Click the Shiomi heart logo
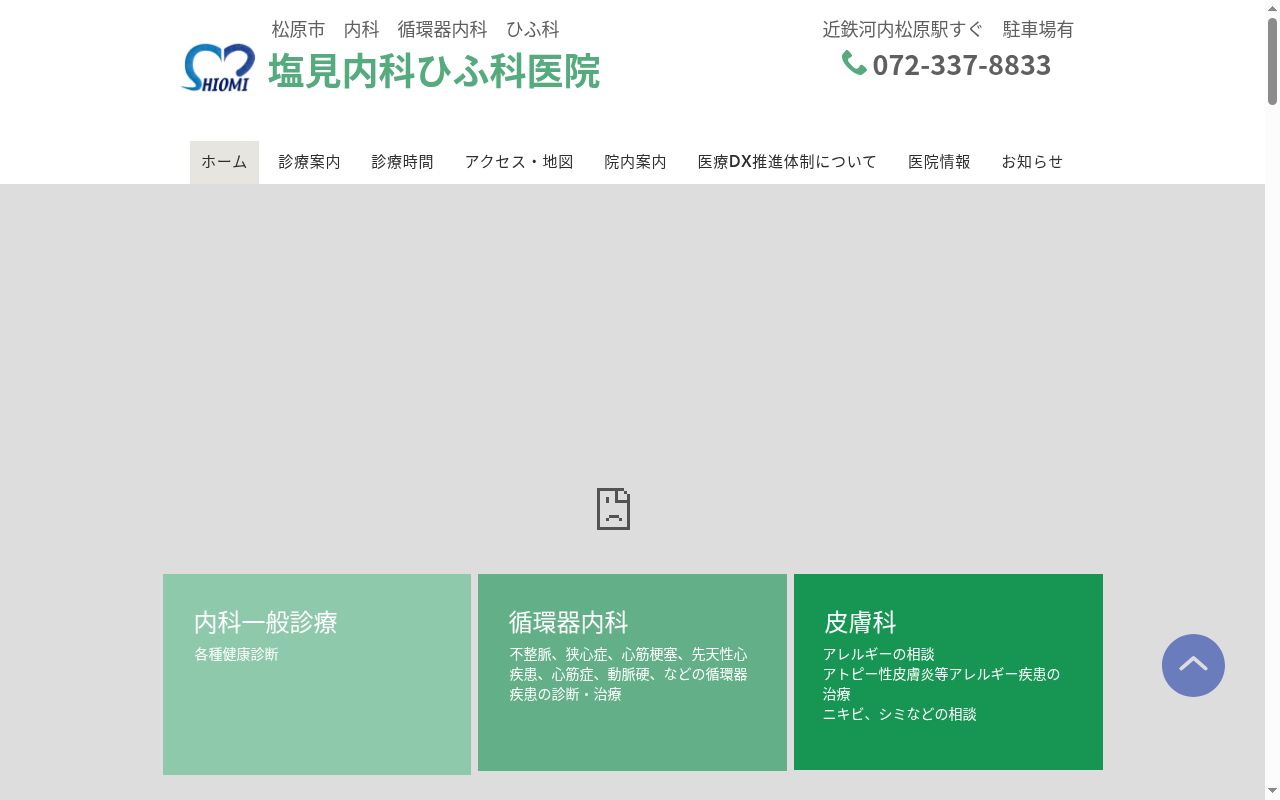This screenshot has height=800, width=1280. click(x=218, y=68)
